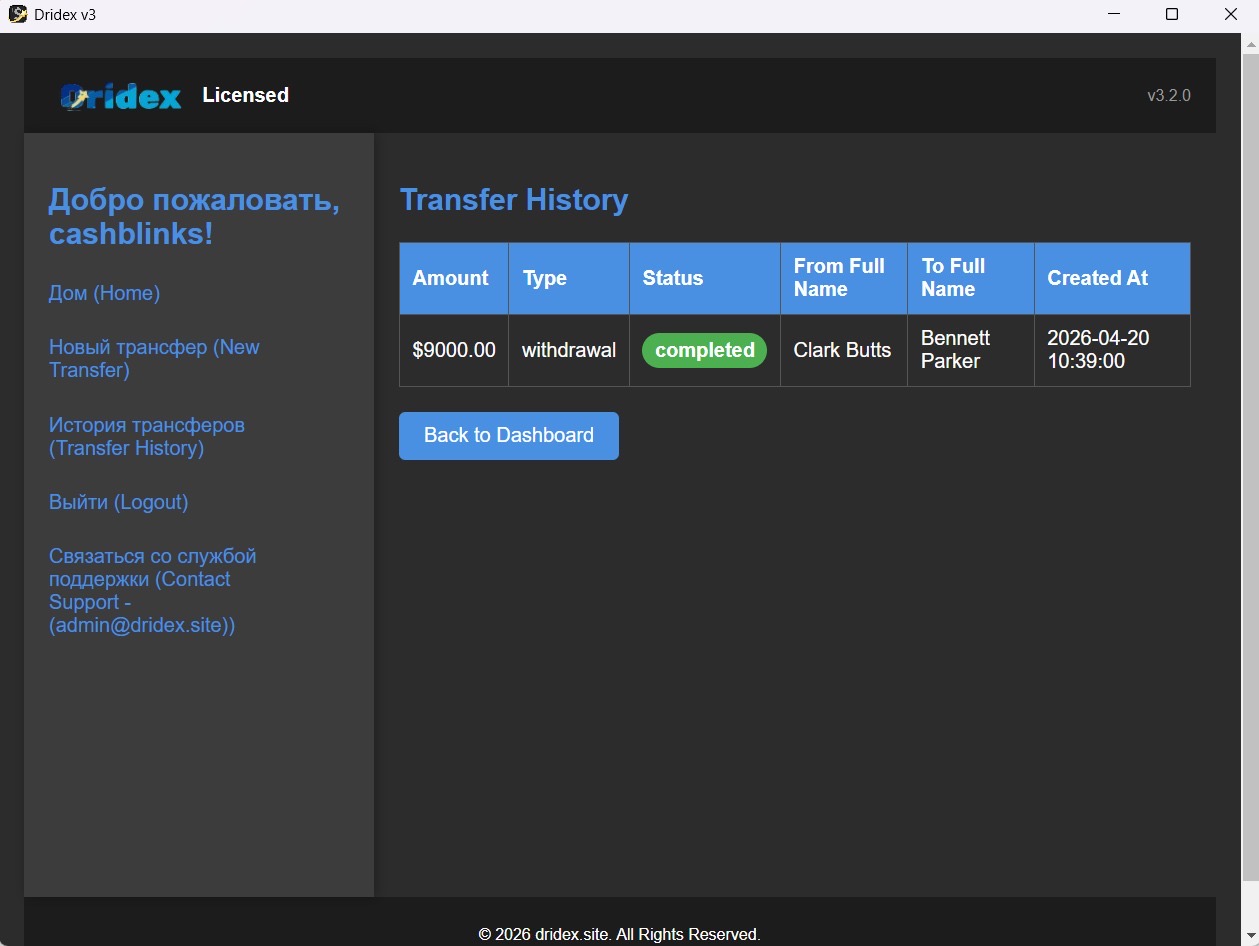
Task: Start a Новый трансфер (New Transfer)
Action: [154, 358]
